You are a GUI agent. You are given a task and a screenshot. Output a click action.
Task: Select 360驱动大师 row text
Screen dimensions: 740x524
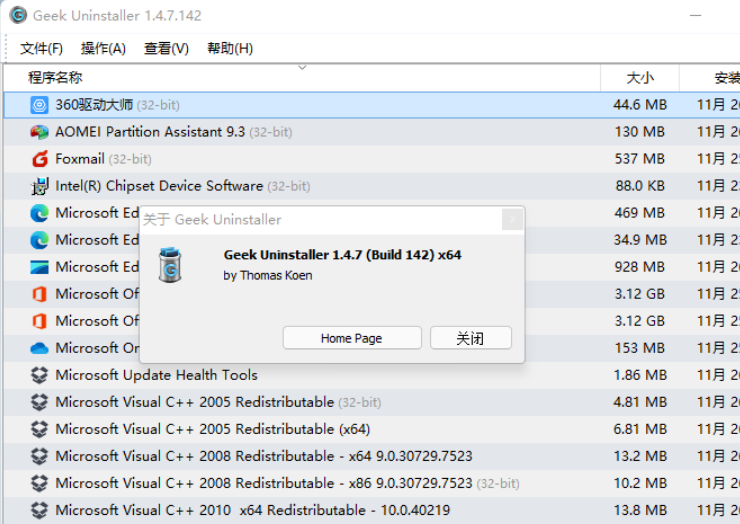117,105
